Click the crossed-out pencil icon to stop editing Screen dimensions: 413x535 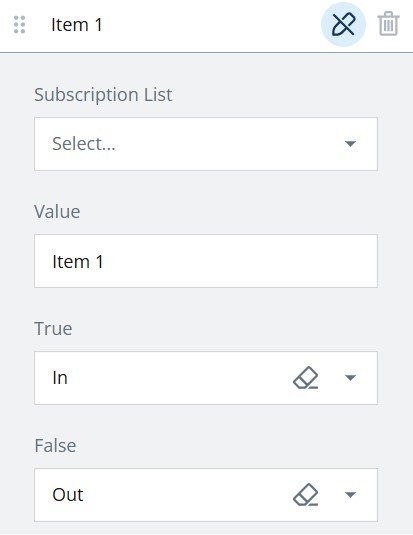tap(343, 24)
